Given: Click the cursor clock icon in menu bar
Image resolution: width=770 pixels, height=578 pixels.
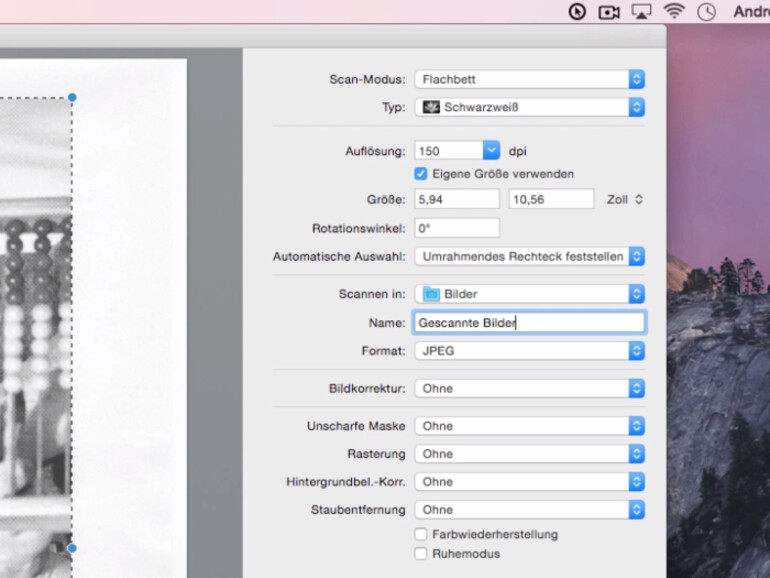Looking at the screenshot, I should point(577,11).
